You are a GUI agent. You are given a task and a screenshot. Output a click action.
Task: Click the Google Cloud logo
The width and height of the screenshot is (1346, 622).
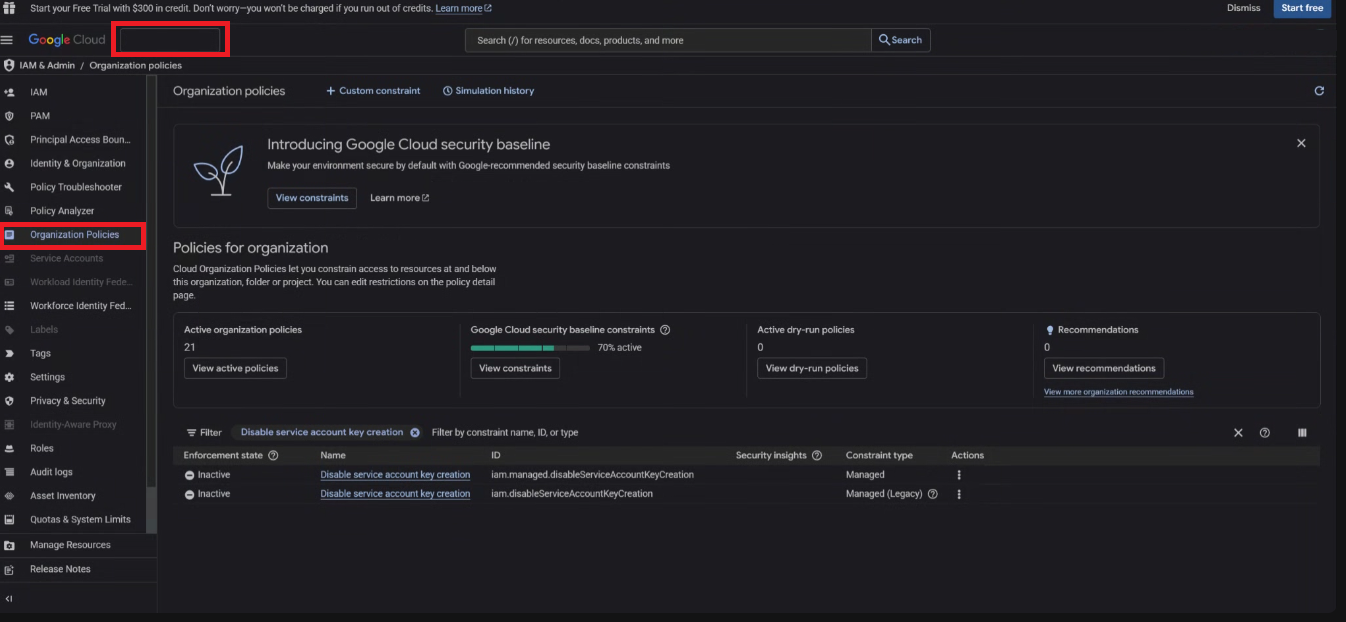coord(66,40)
